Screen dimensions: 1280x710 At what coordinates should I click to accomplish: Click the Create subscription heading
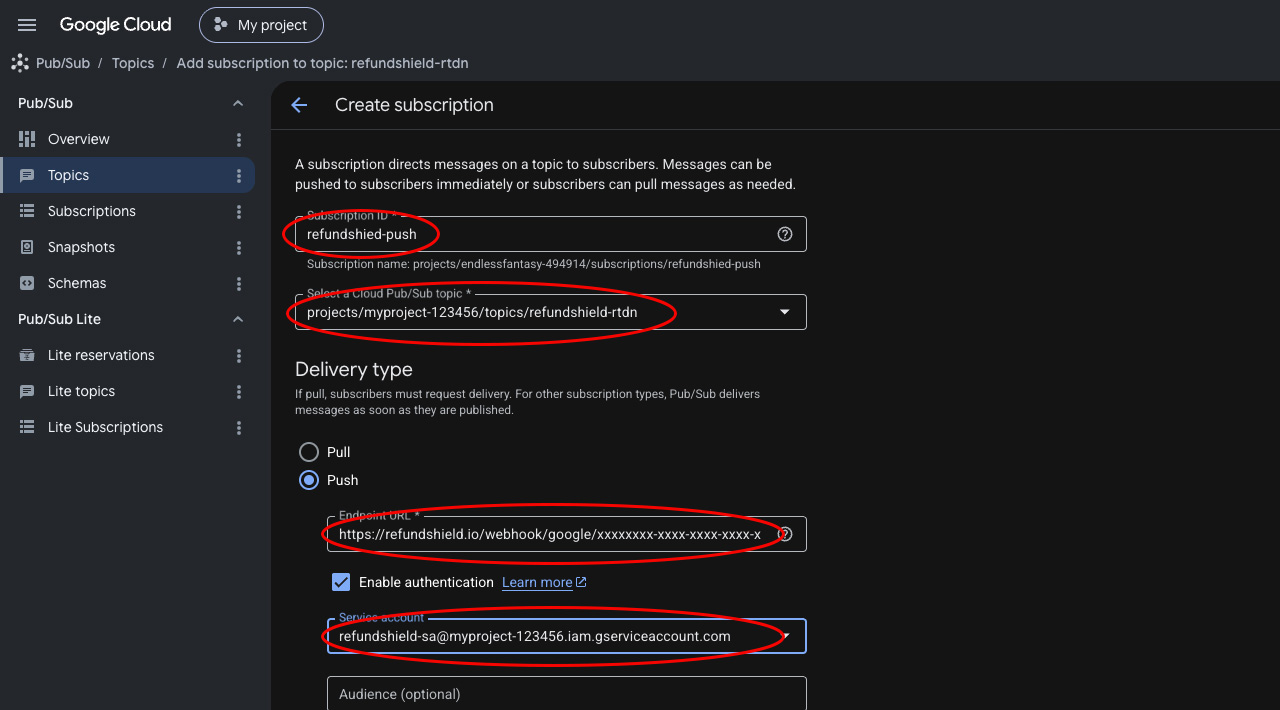click(414, 105)
